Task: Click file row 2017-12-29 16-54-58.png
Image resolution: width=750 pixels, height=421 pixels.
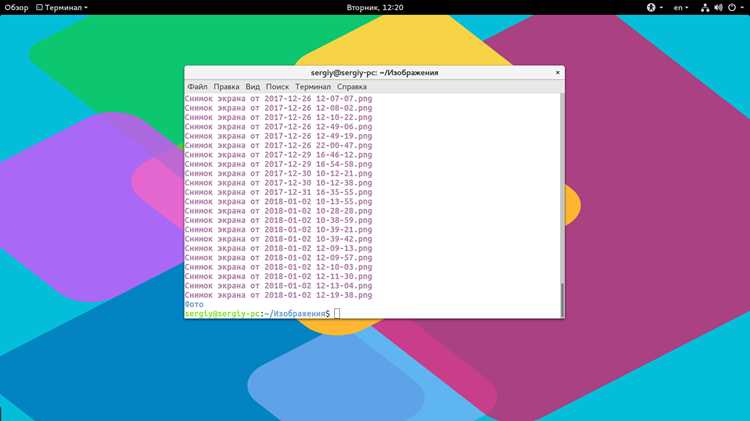Action: (278, 164)
